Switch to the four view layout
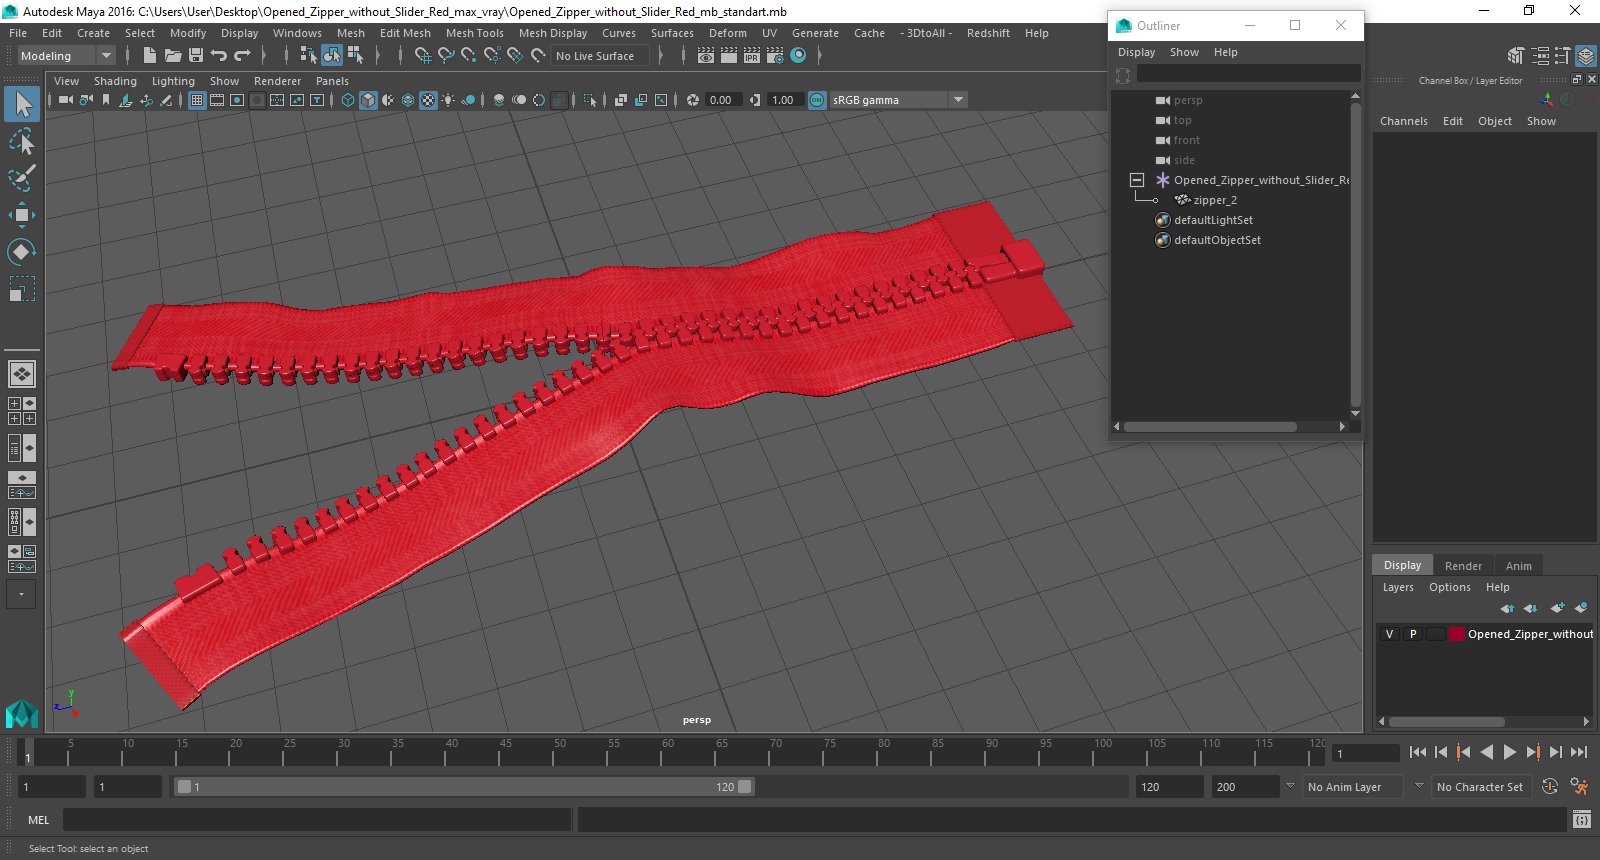The width and height of the screenshot is (1600, 860). [x=21, y=411]
